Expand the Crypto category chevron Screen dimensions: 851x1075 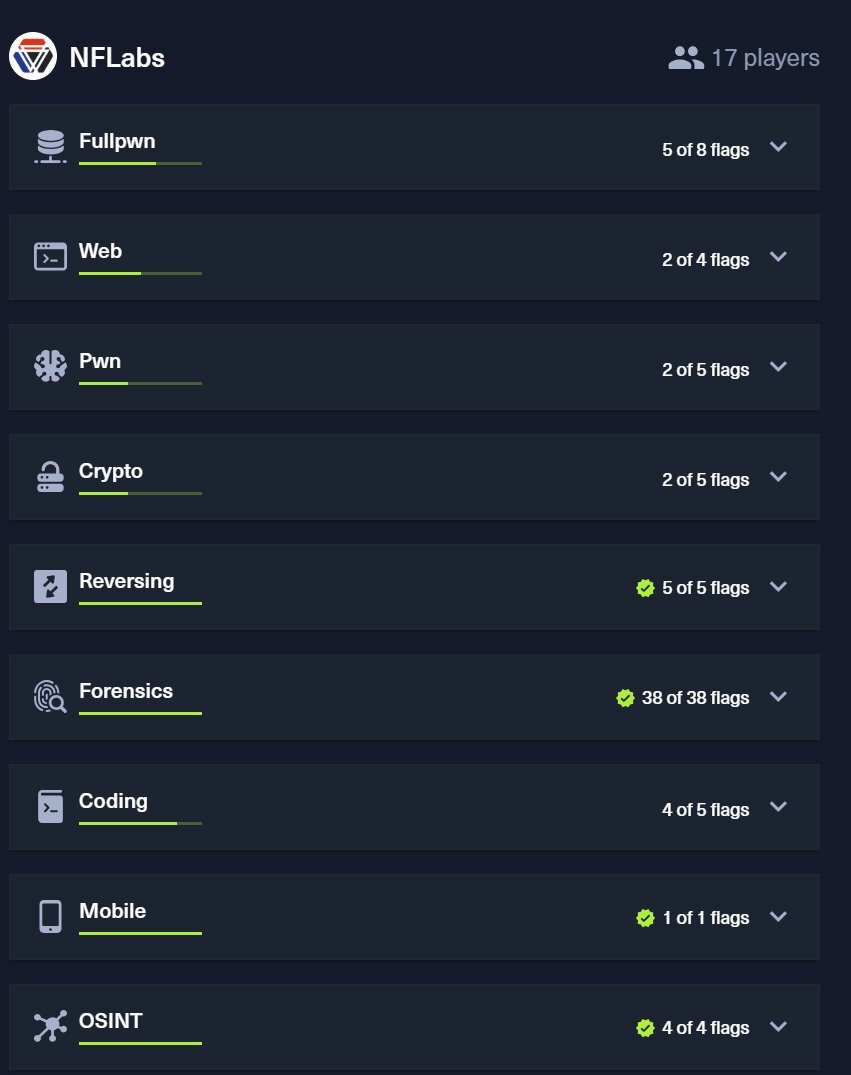pyautogui.click(x=778, y=476)
